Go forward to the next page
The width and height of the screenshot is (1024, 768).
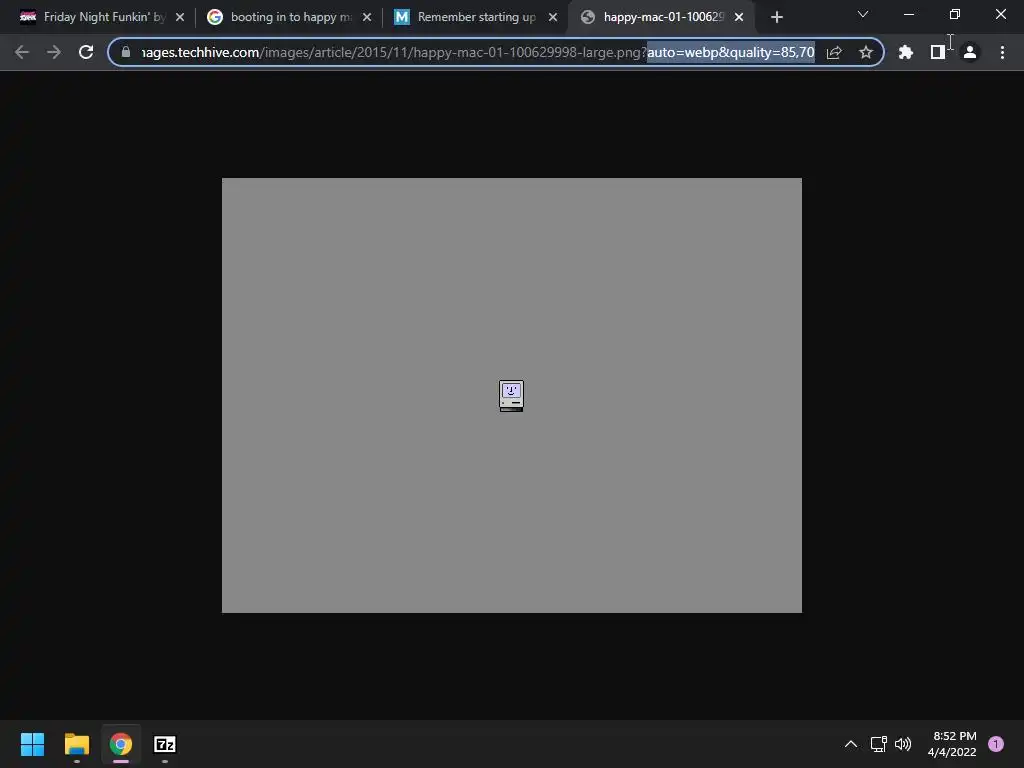(54, 52)
